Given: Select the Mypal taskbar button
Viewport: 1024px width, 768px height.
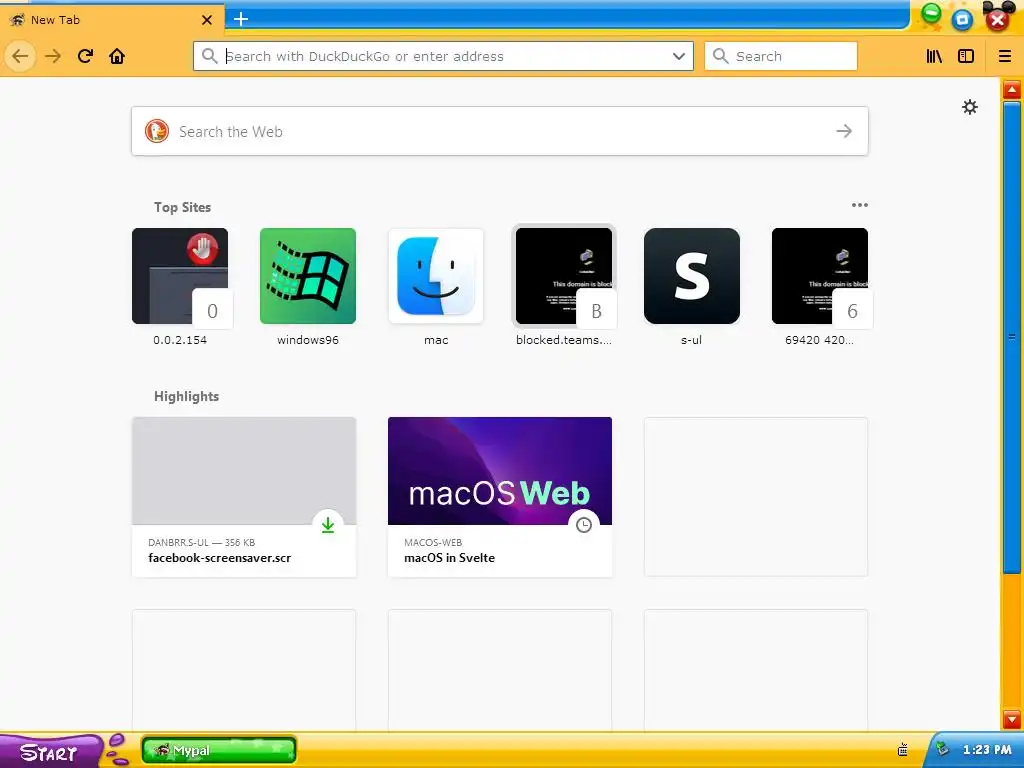Looking at the screenshot, I should 219,750.
